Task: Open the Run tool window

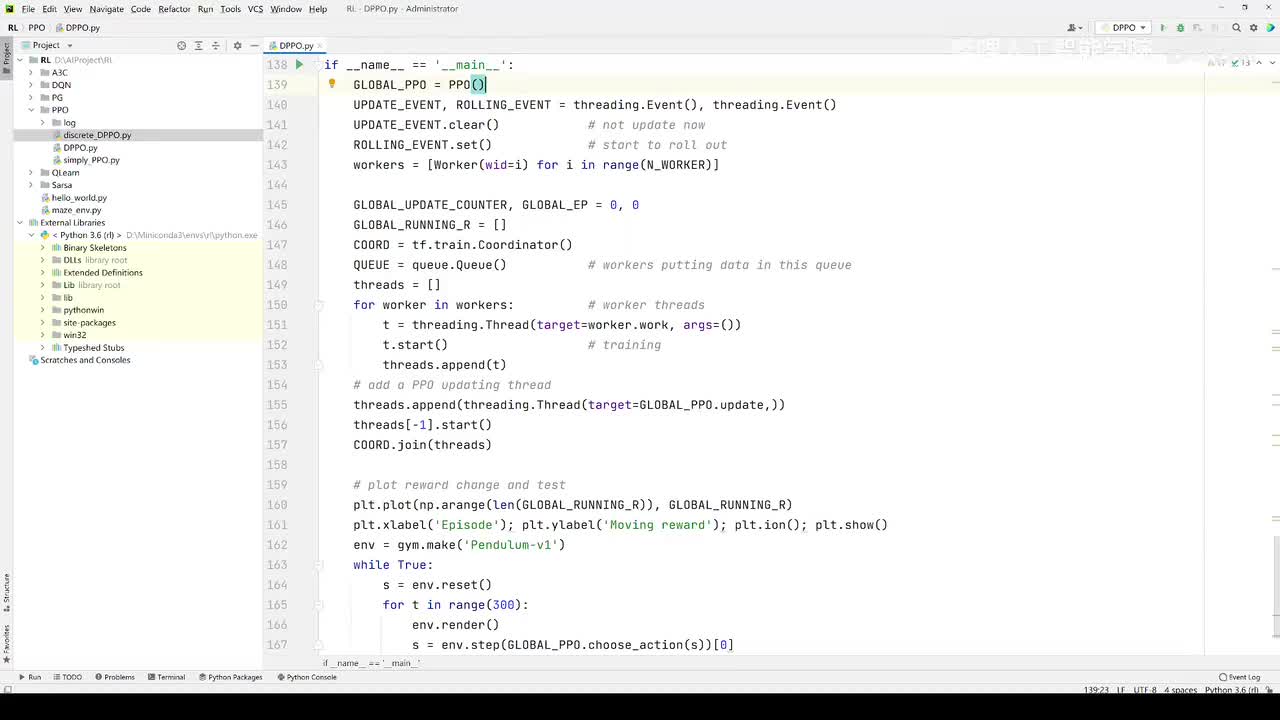Action: (x=30, y=677)
